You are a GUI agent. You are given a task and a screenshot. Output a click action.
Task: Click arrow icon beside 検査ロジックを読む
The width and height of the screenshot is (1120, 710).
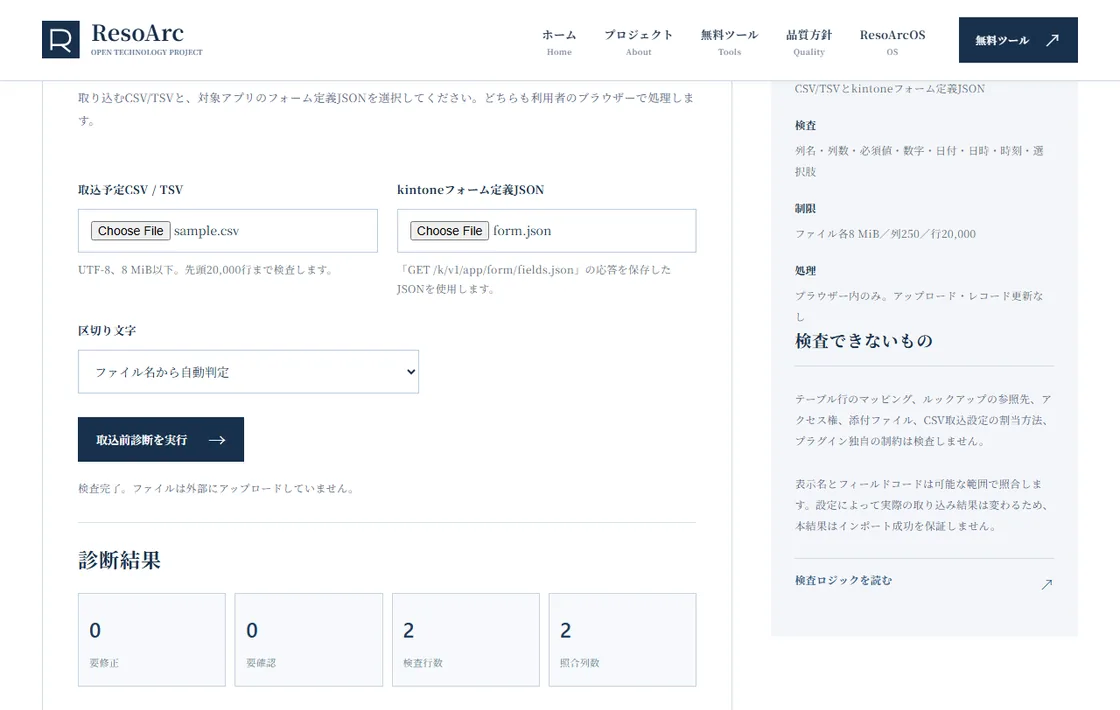(x=1046, y=584)
